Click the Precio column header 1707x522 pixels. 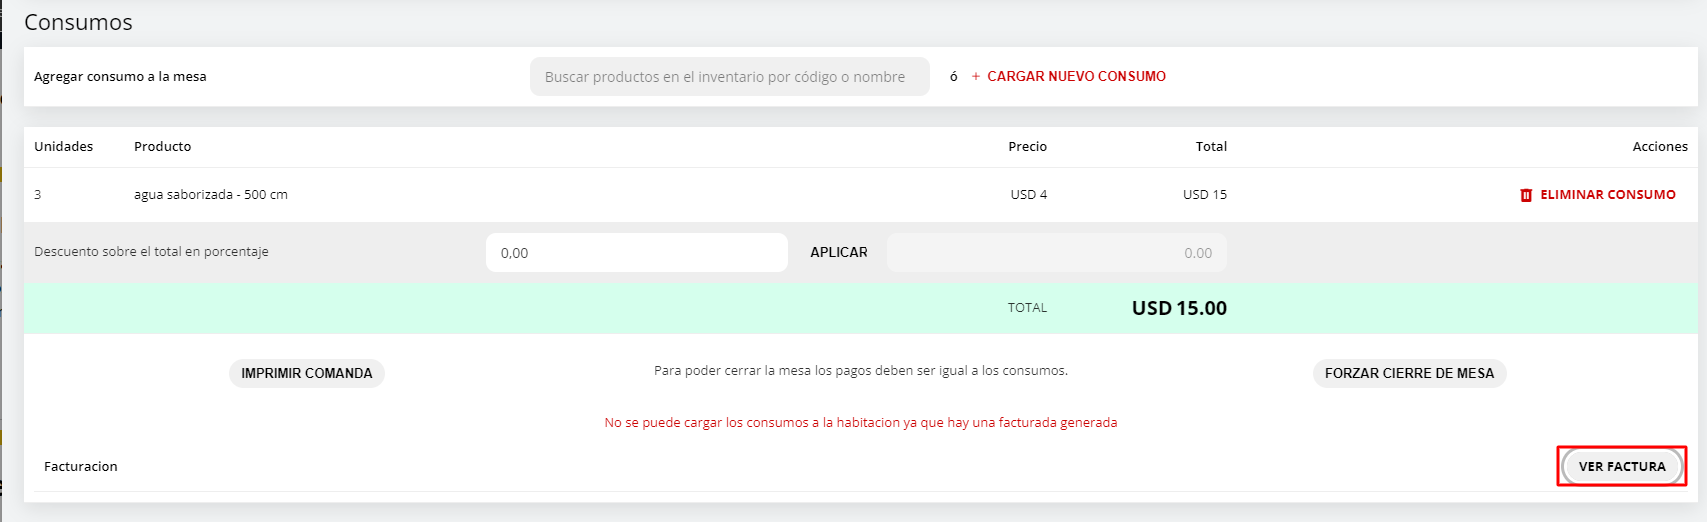click(1027, 146)
